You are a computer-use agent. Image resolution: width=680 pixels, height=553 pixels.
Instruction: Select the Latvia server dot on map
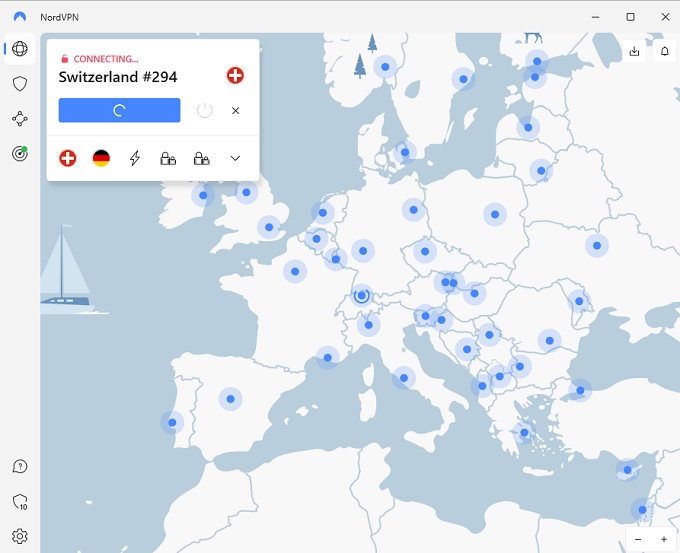tap(528, 128)
